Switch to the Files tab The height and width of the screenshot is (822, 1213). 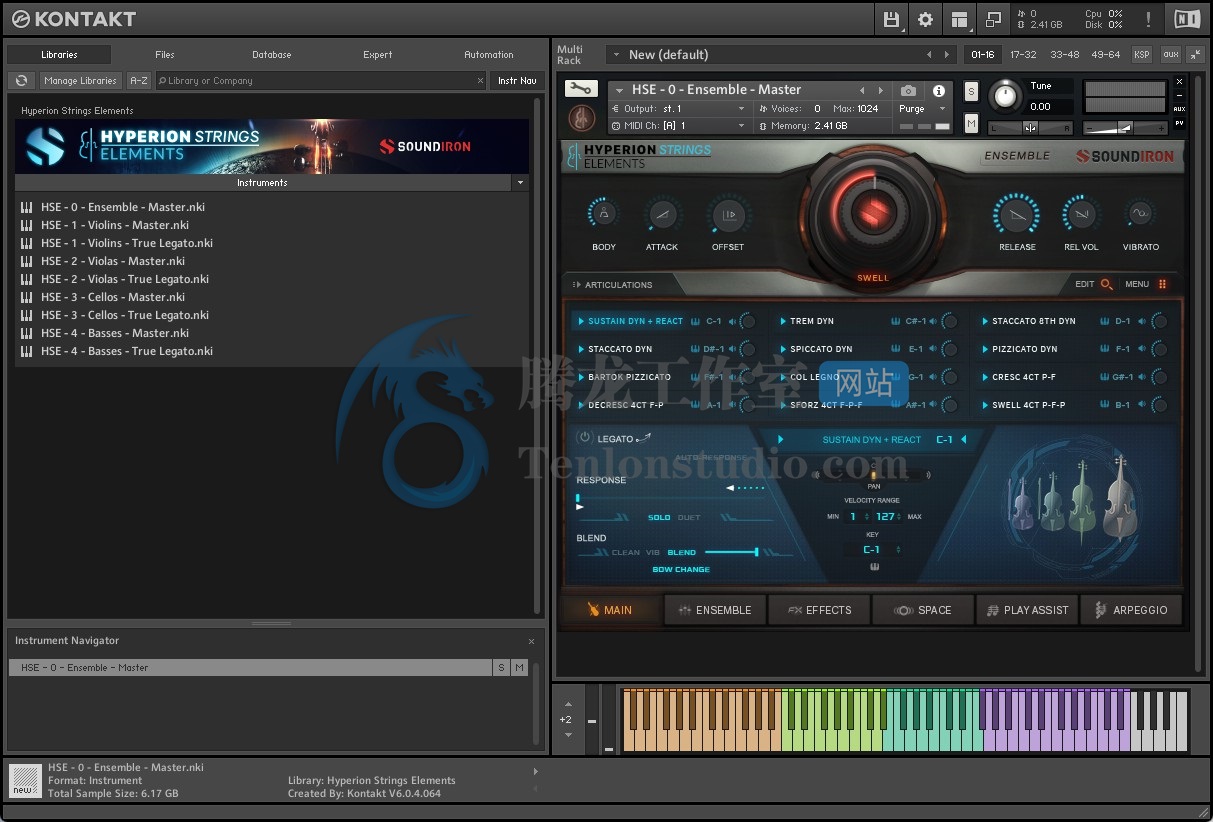pos(165,55)
